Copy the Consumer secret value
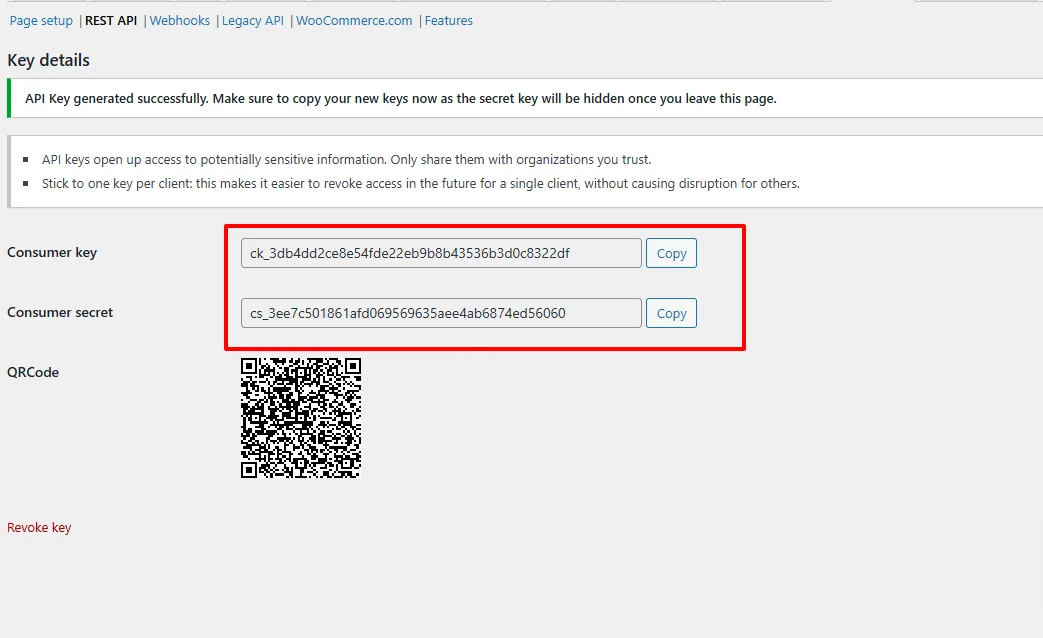1043x638 pixels. (671, 313)
